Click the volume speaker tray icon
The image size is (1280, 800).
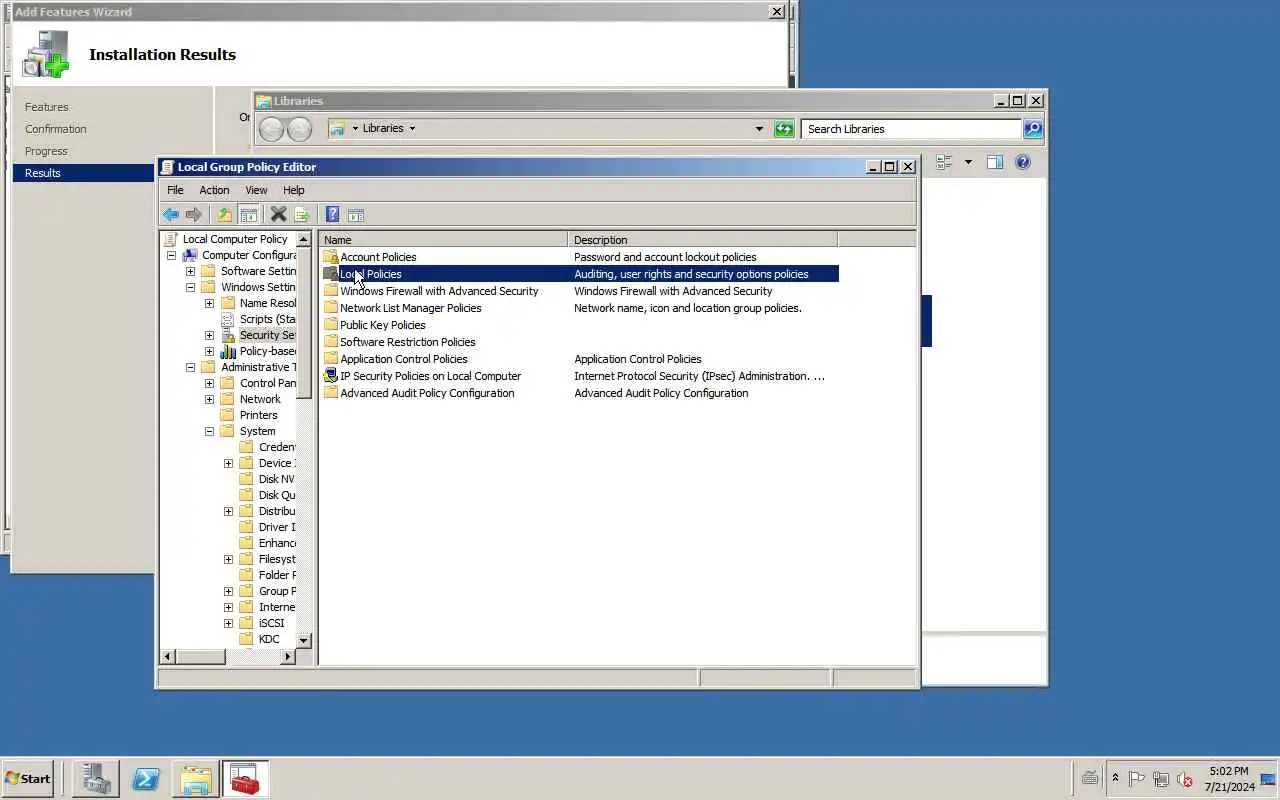1185,779
